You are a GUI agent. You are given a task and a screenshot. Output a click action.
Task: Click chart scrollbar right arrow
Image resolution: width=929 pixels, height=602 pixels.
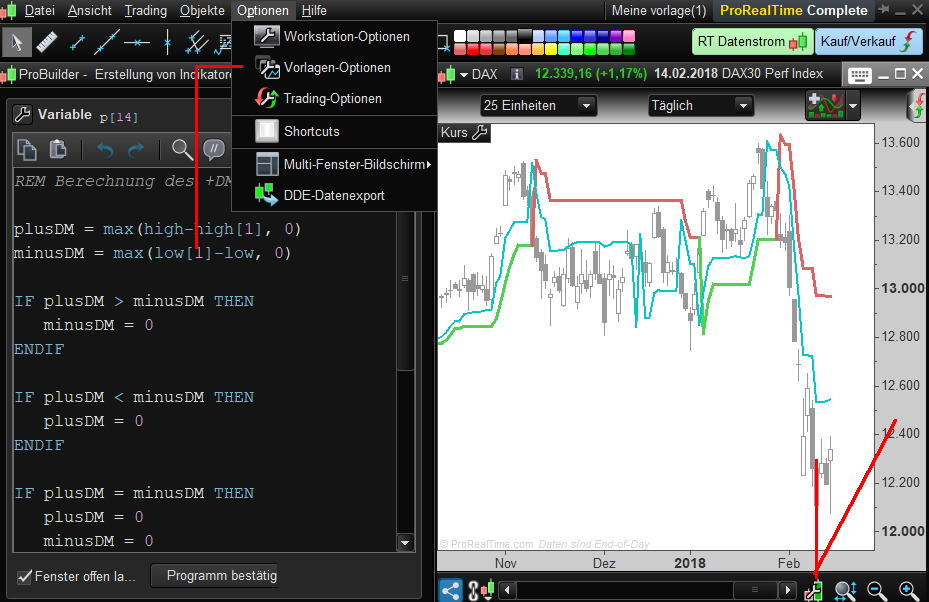point(787,590)
